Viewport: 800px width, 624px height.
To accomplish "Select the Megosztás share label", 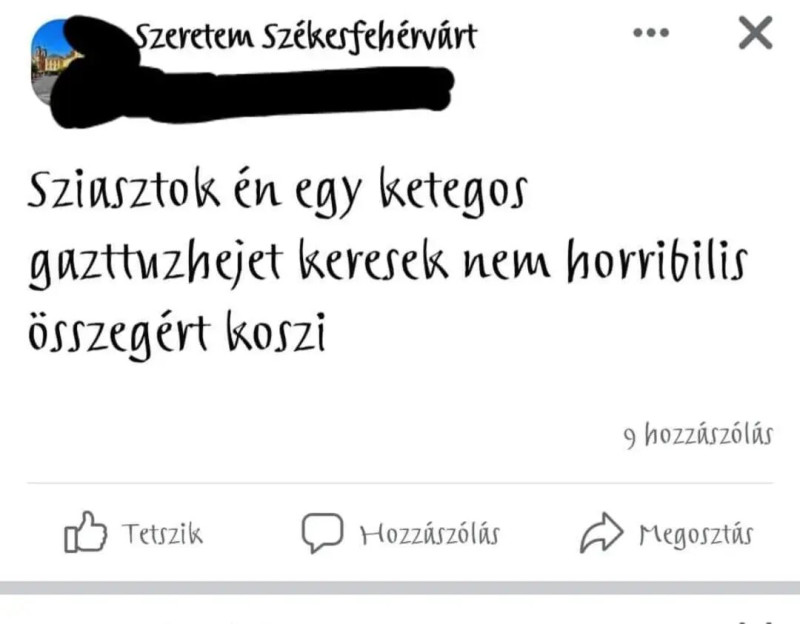I will [x=696, y=536].
